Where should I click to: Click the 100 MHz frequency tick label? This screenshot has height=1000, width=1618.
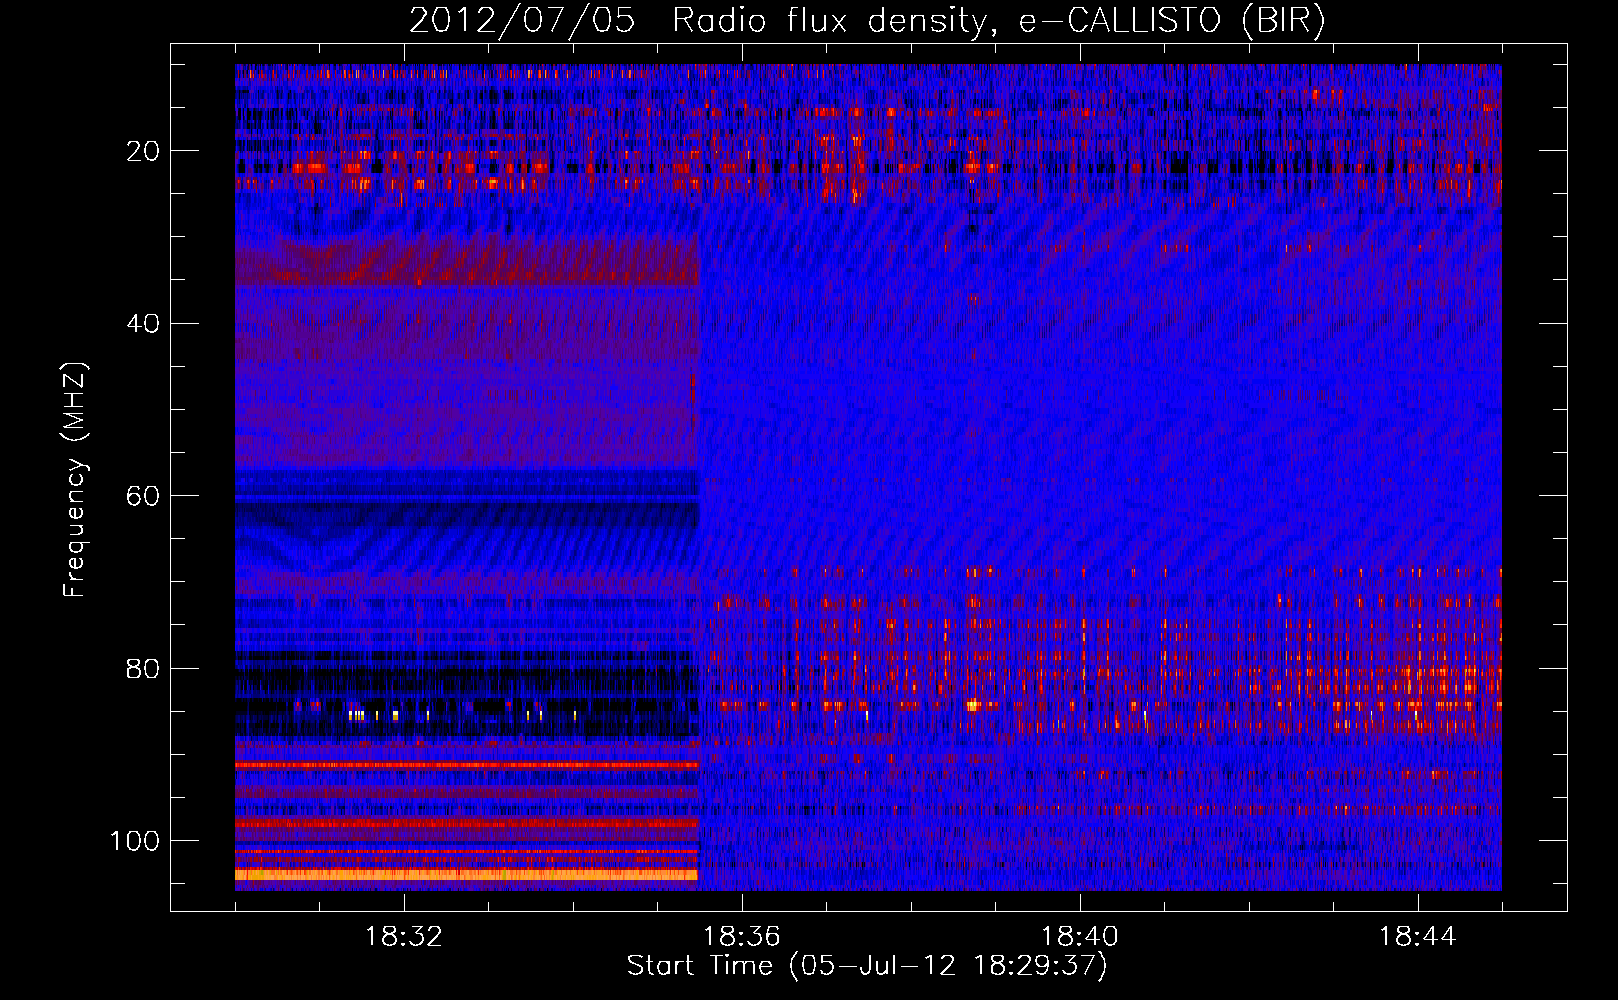pyautogui.click(x=135, y=841)
